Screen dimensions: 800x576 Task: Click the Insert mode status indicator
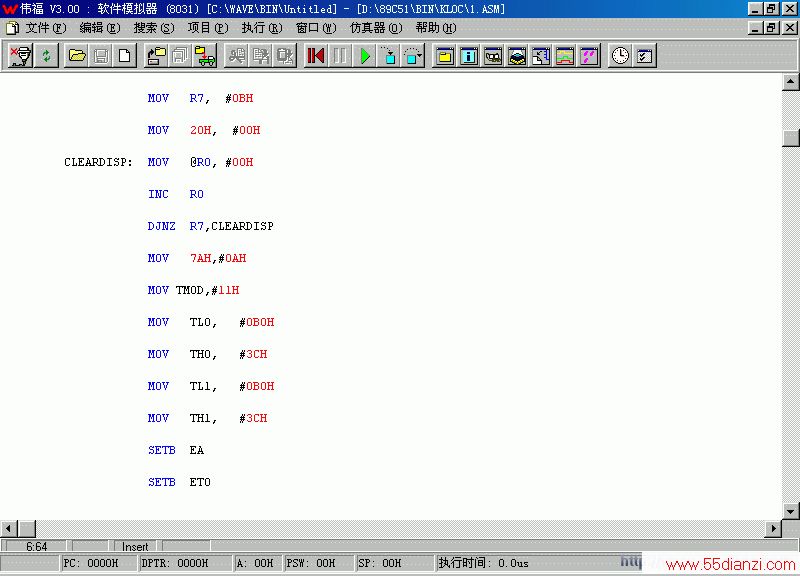pyautogui.click(x=135, y=546)
